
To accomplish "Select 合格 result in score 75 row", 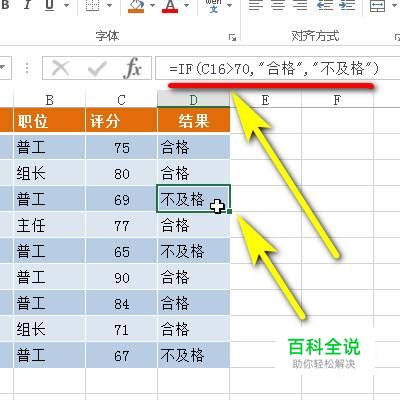I will [x=193, y=147].
